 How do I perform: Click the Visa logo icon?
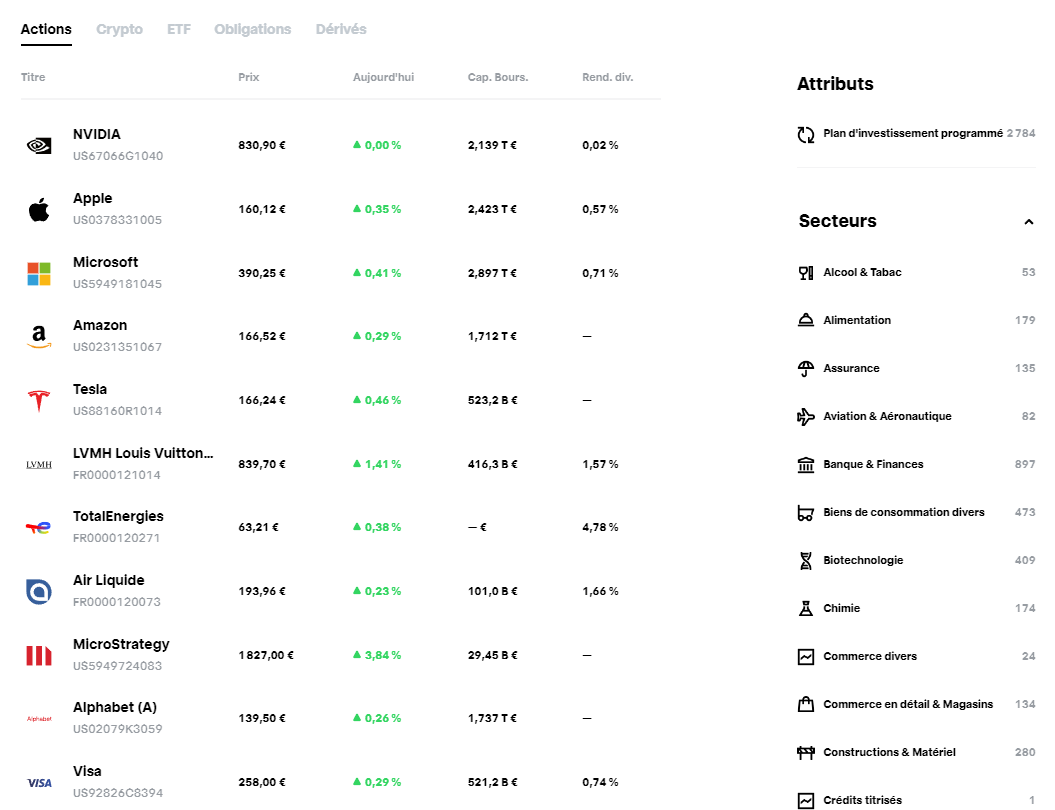click(39, 782)
